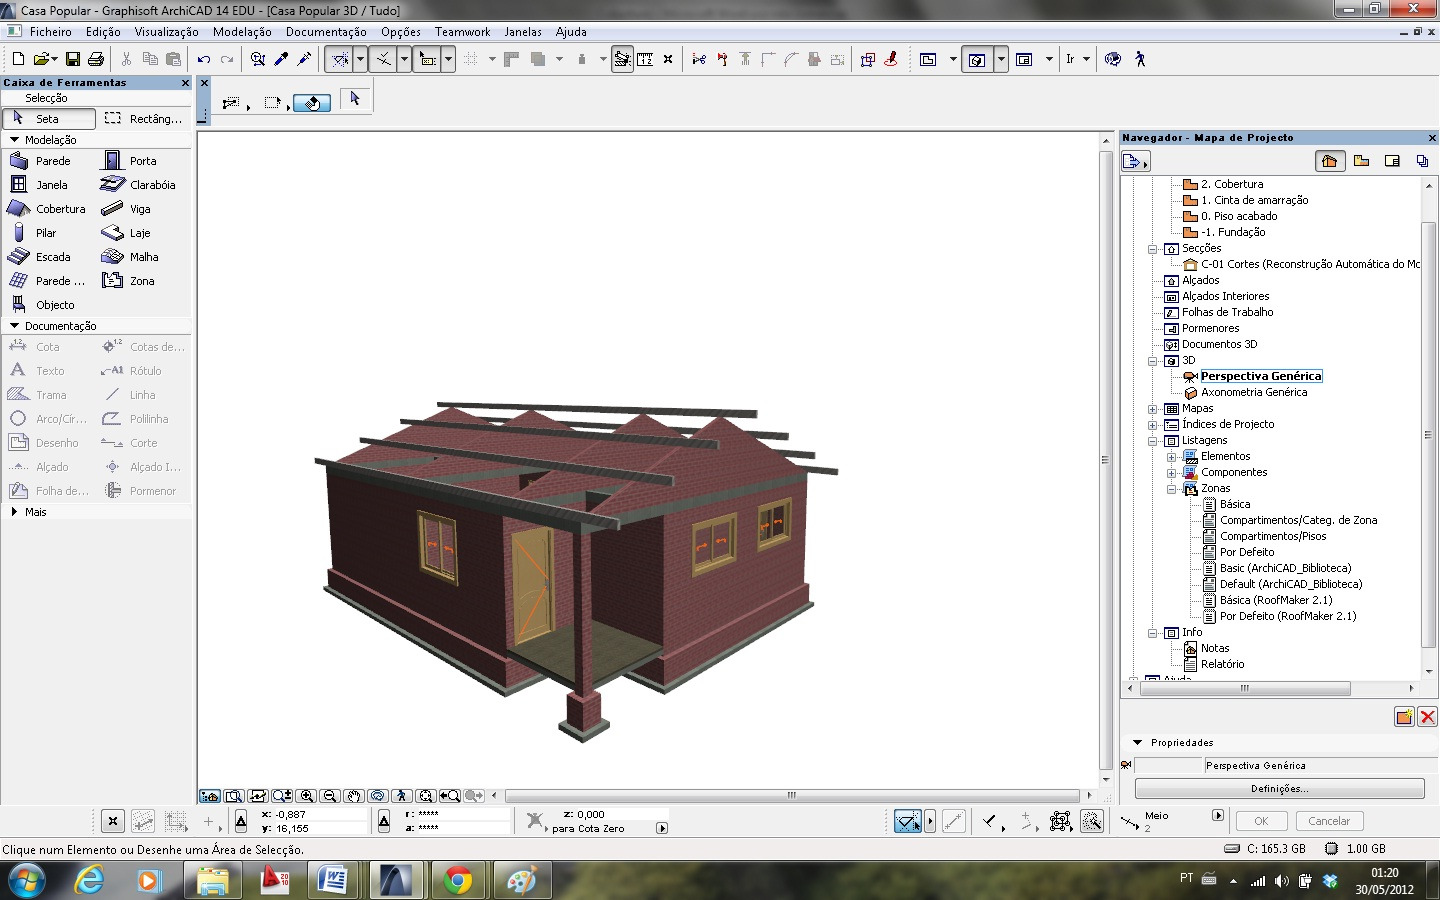The width and height of the screenshot is (1440, 900).
Task: Click the Windows Start button
Action: pyautogui.click(x=27, y=880)
